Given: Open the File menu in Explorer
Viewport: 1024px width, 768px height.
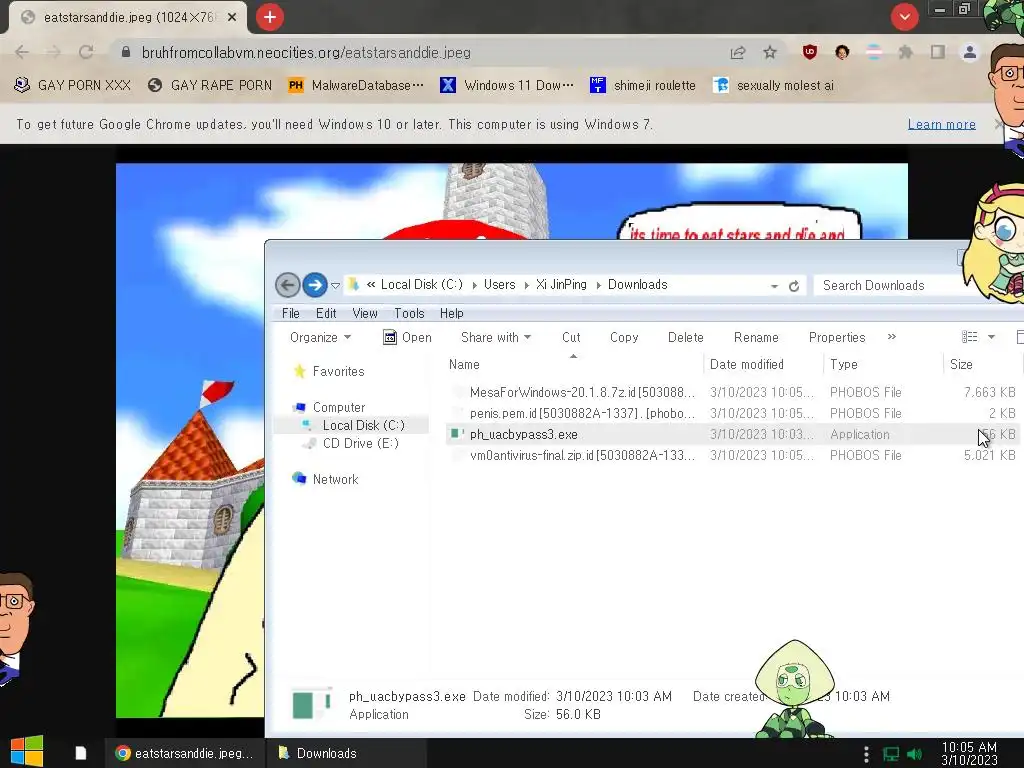Looking at the screenshot, I should [291, 313].
